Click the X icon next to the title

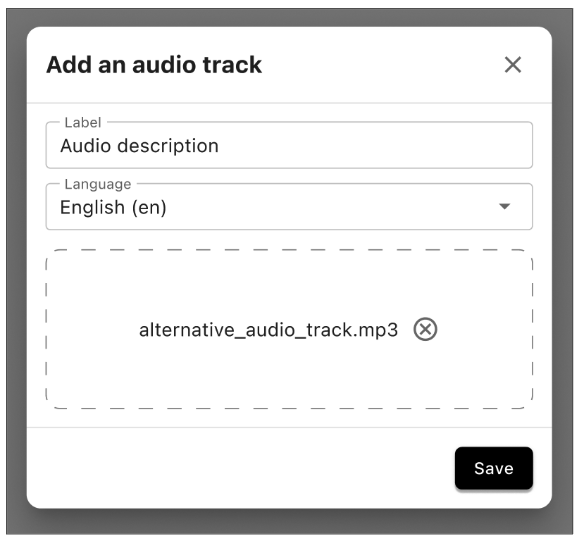(x=513, y=65)
